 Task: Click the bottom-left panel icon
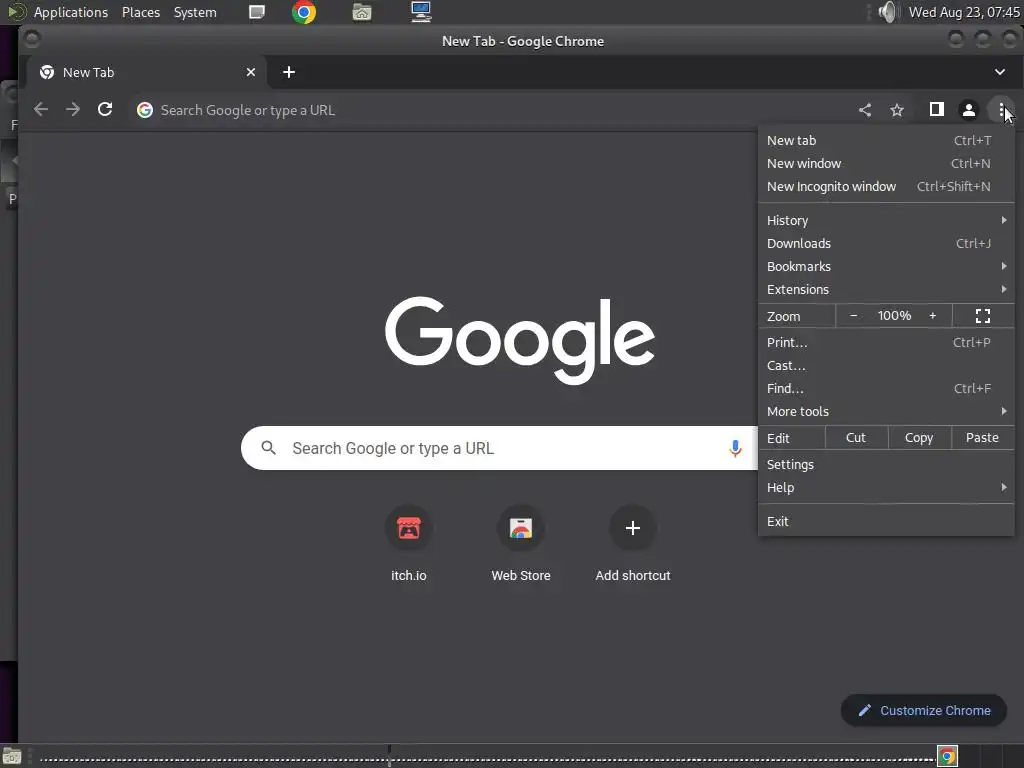coord(12,756)
